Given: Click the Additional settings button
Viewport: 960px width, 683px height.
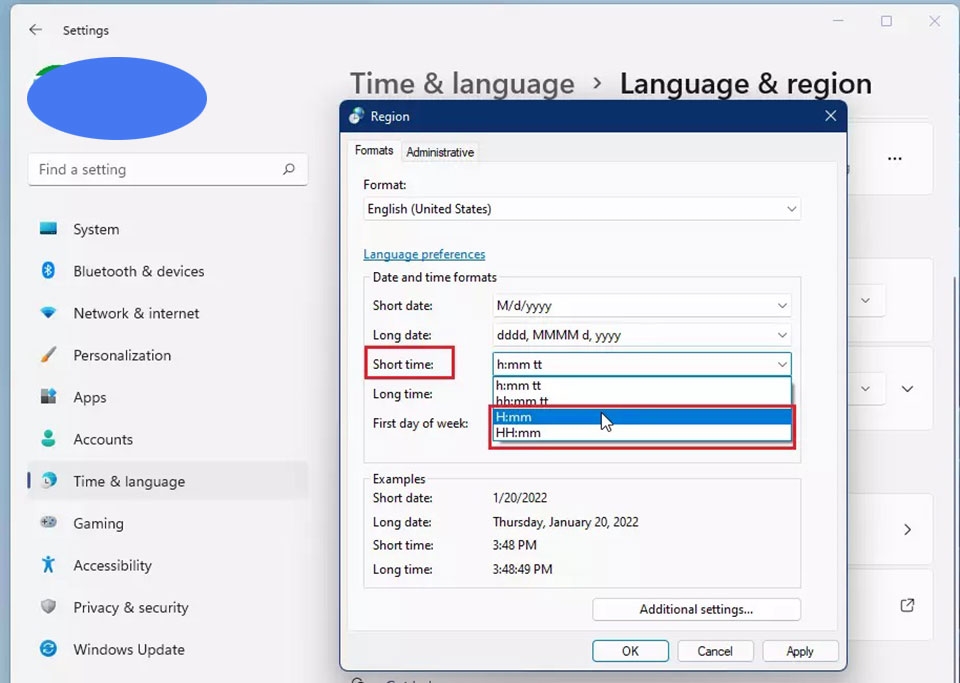Looking at the screenshot, I should [x=696, y=609].
